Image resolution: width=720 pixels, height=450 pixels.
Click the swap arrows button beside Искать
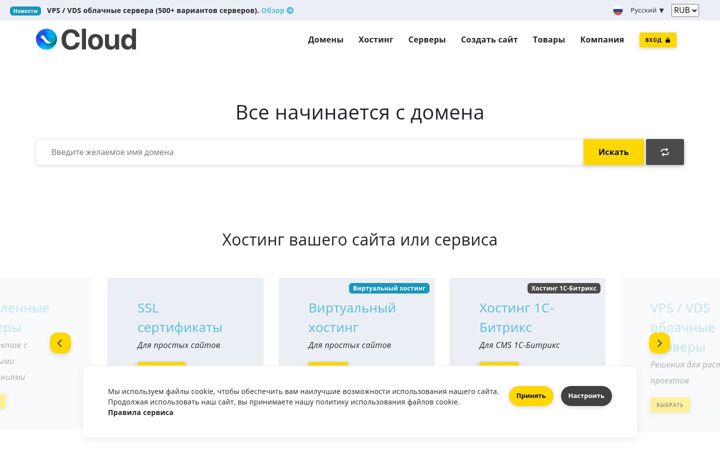click(664, 152)
